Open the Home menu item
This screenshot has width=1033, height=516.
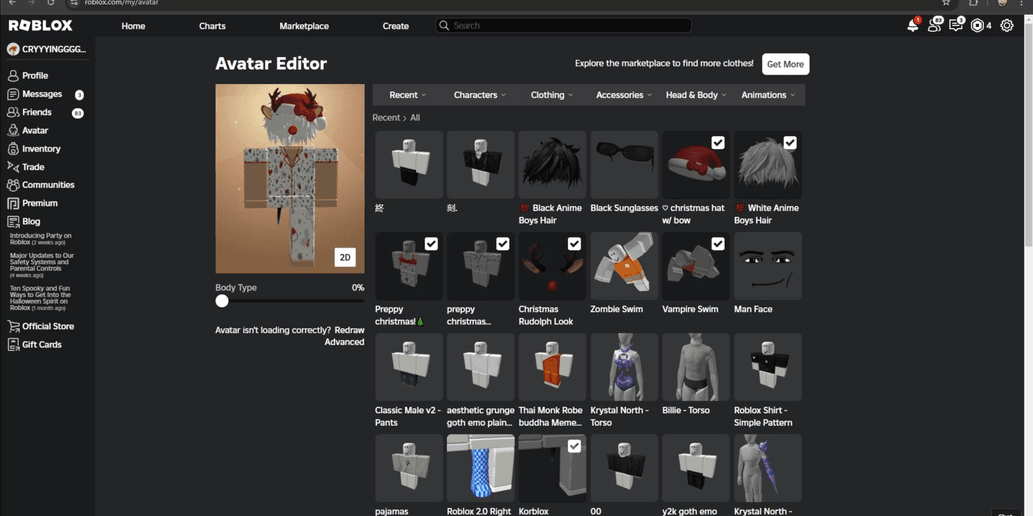(x=133, y=26)
